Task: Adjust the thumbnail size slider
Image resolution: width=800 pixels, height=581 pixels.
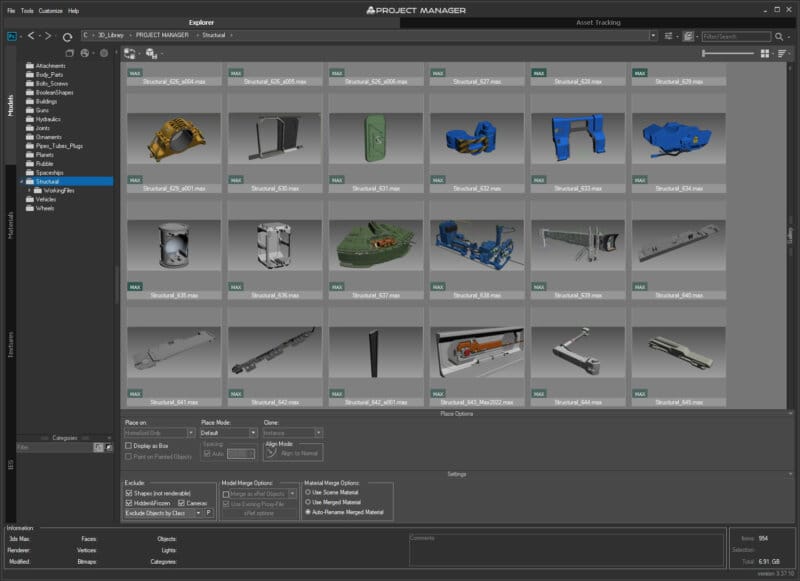Action: point(728,53)
